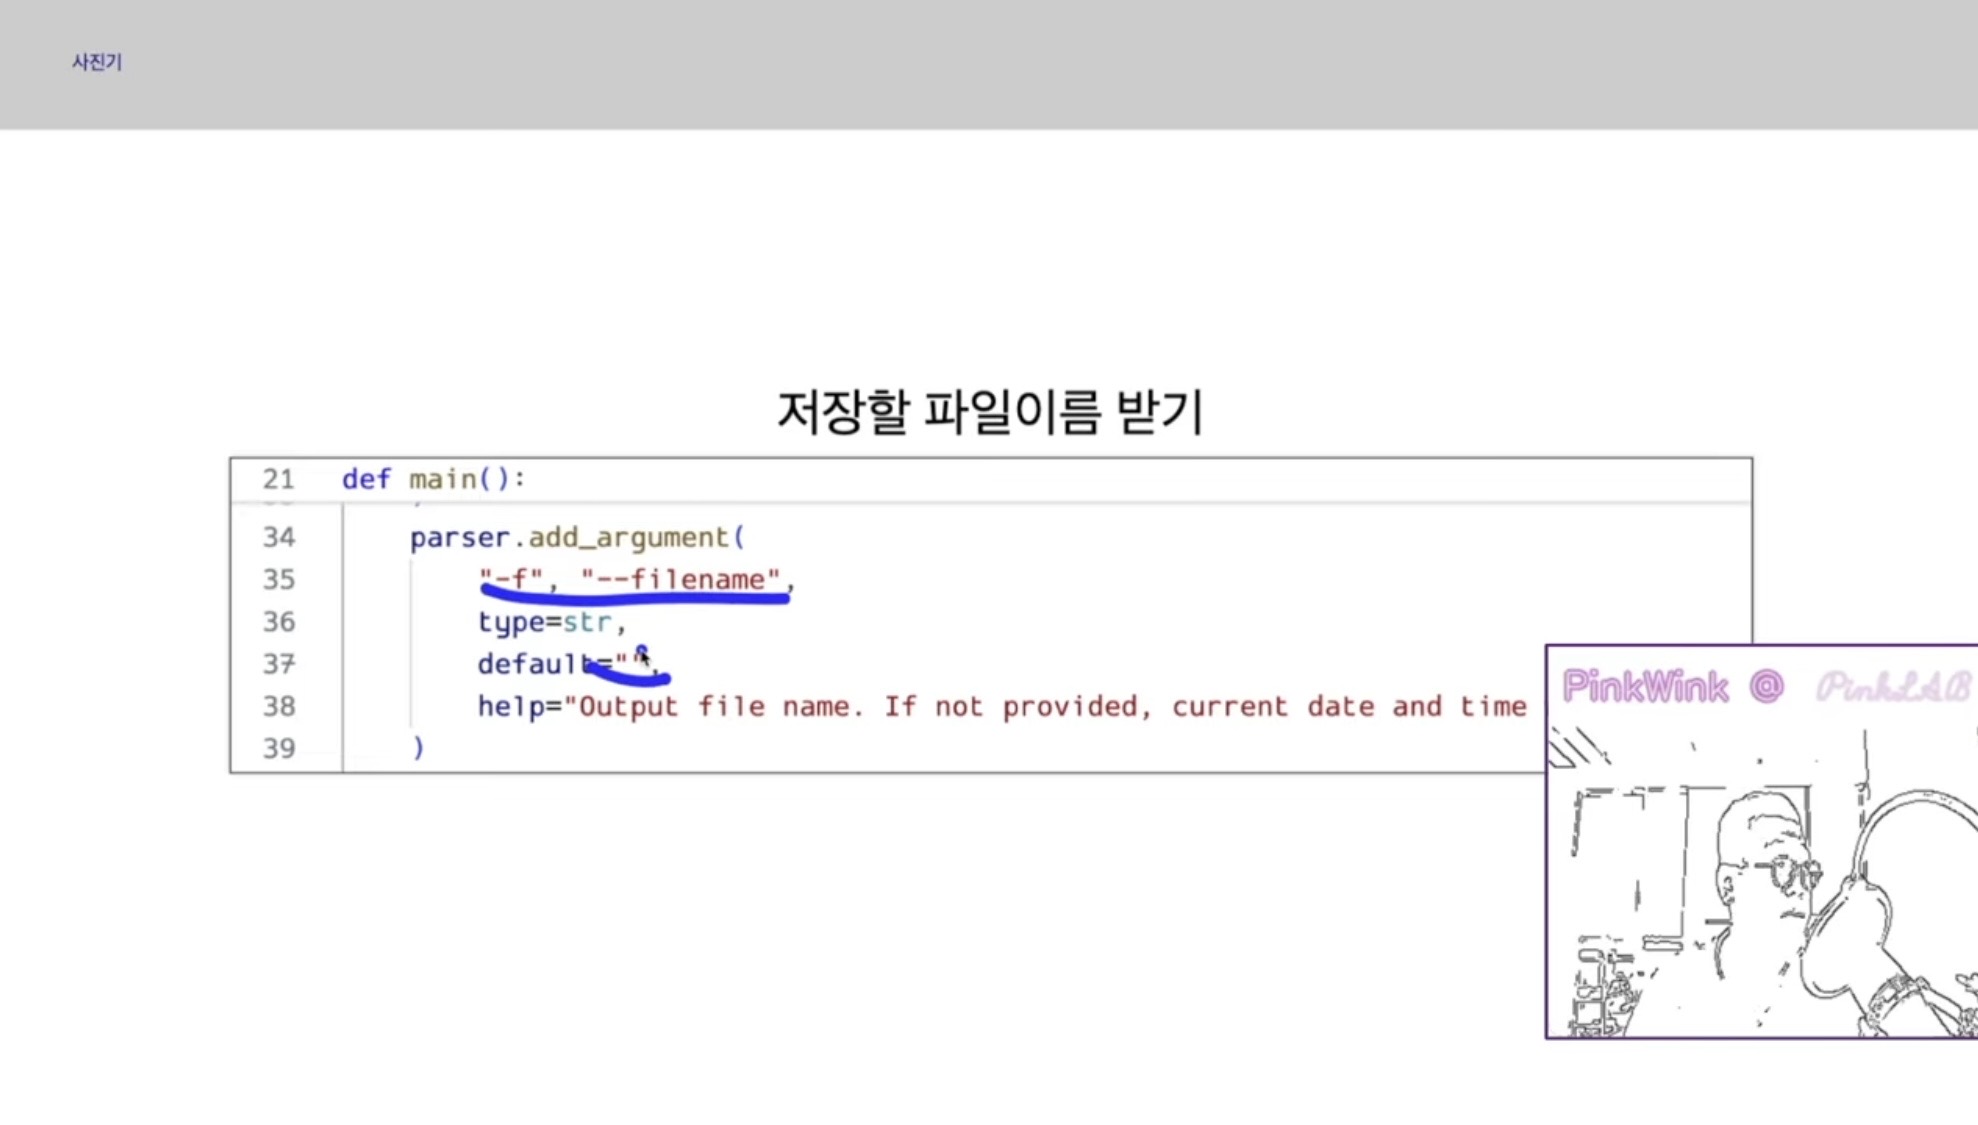Click type=str on line 36
Screen dimensions: 1978x1125
[545, 622]
